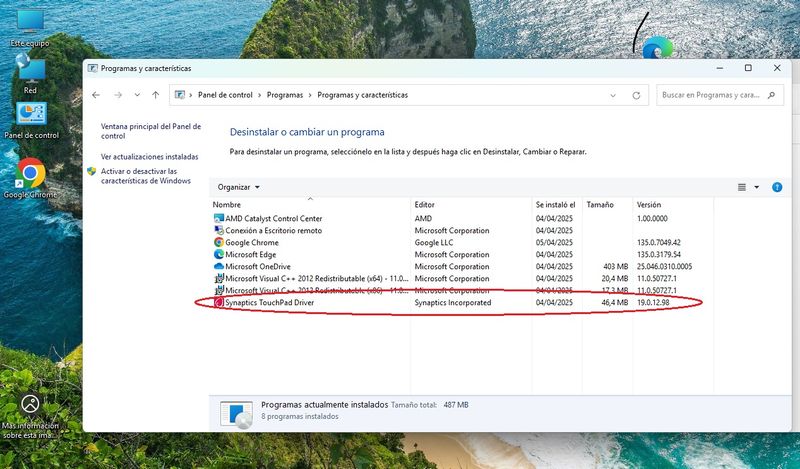Click the Synaptics TouchPad Driver icon
The height and width of the screenshot is (469, 800).
(219, 303)
